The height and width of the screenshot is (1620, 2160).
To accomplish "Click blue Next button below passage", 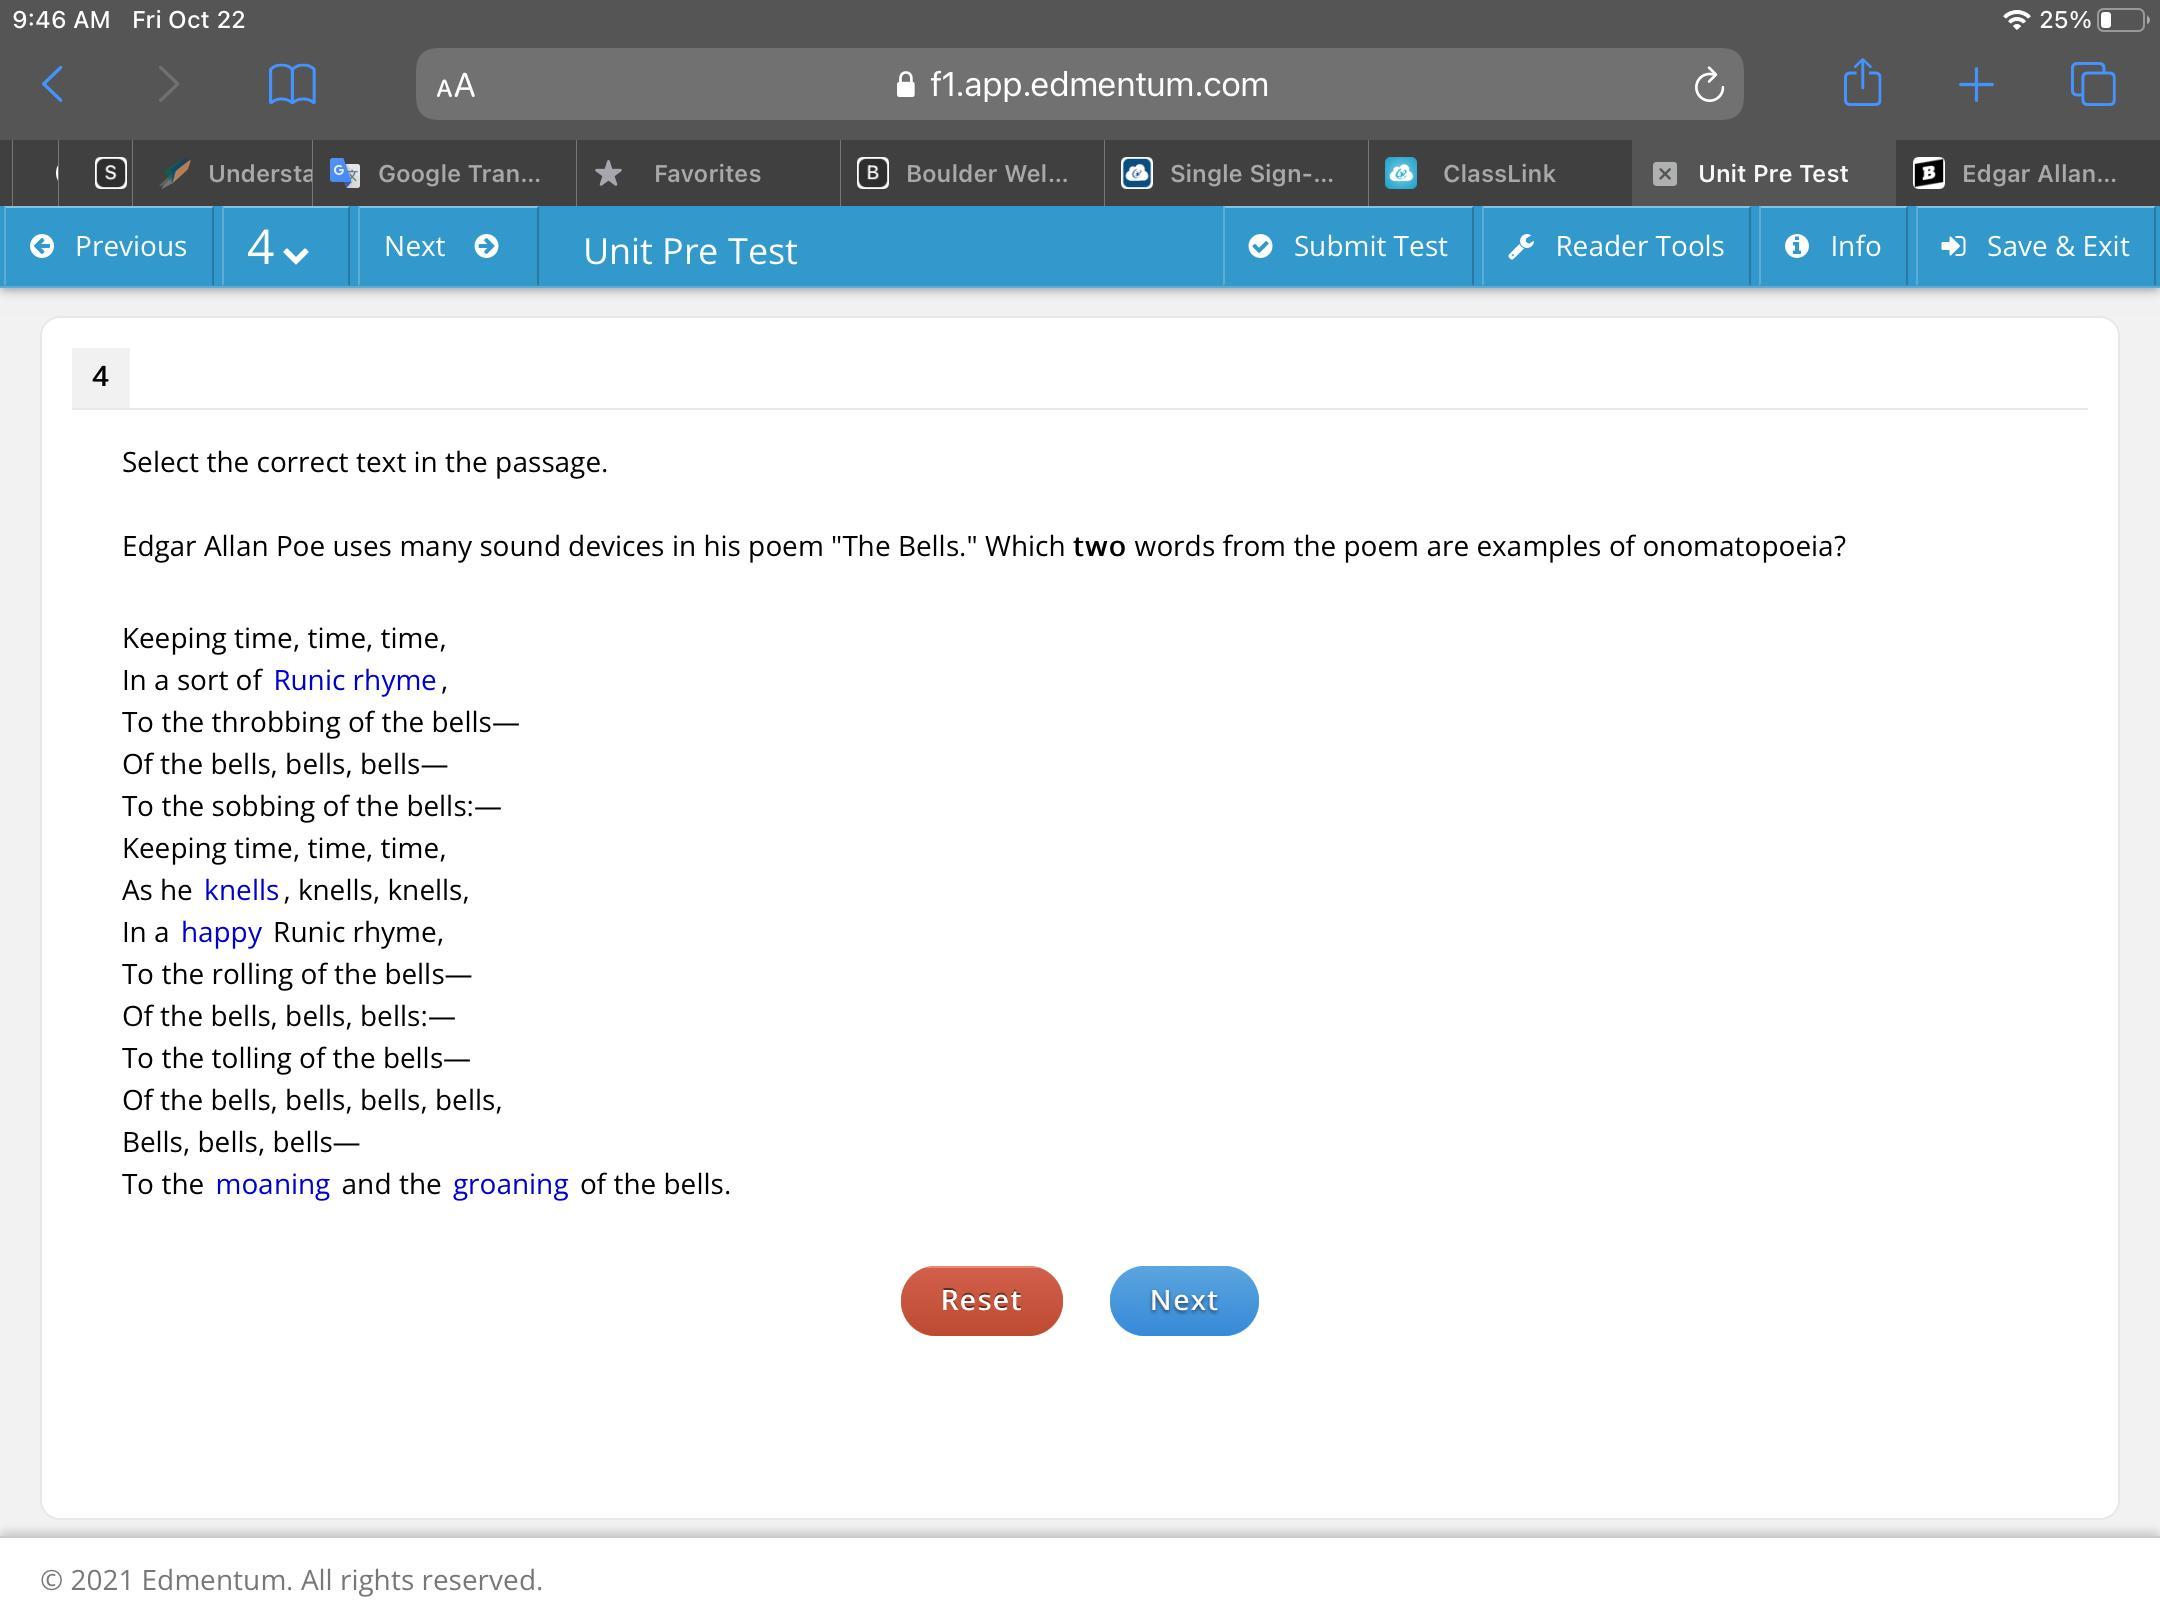I will click(1183, 1300).
